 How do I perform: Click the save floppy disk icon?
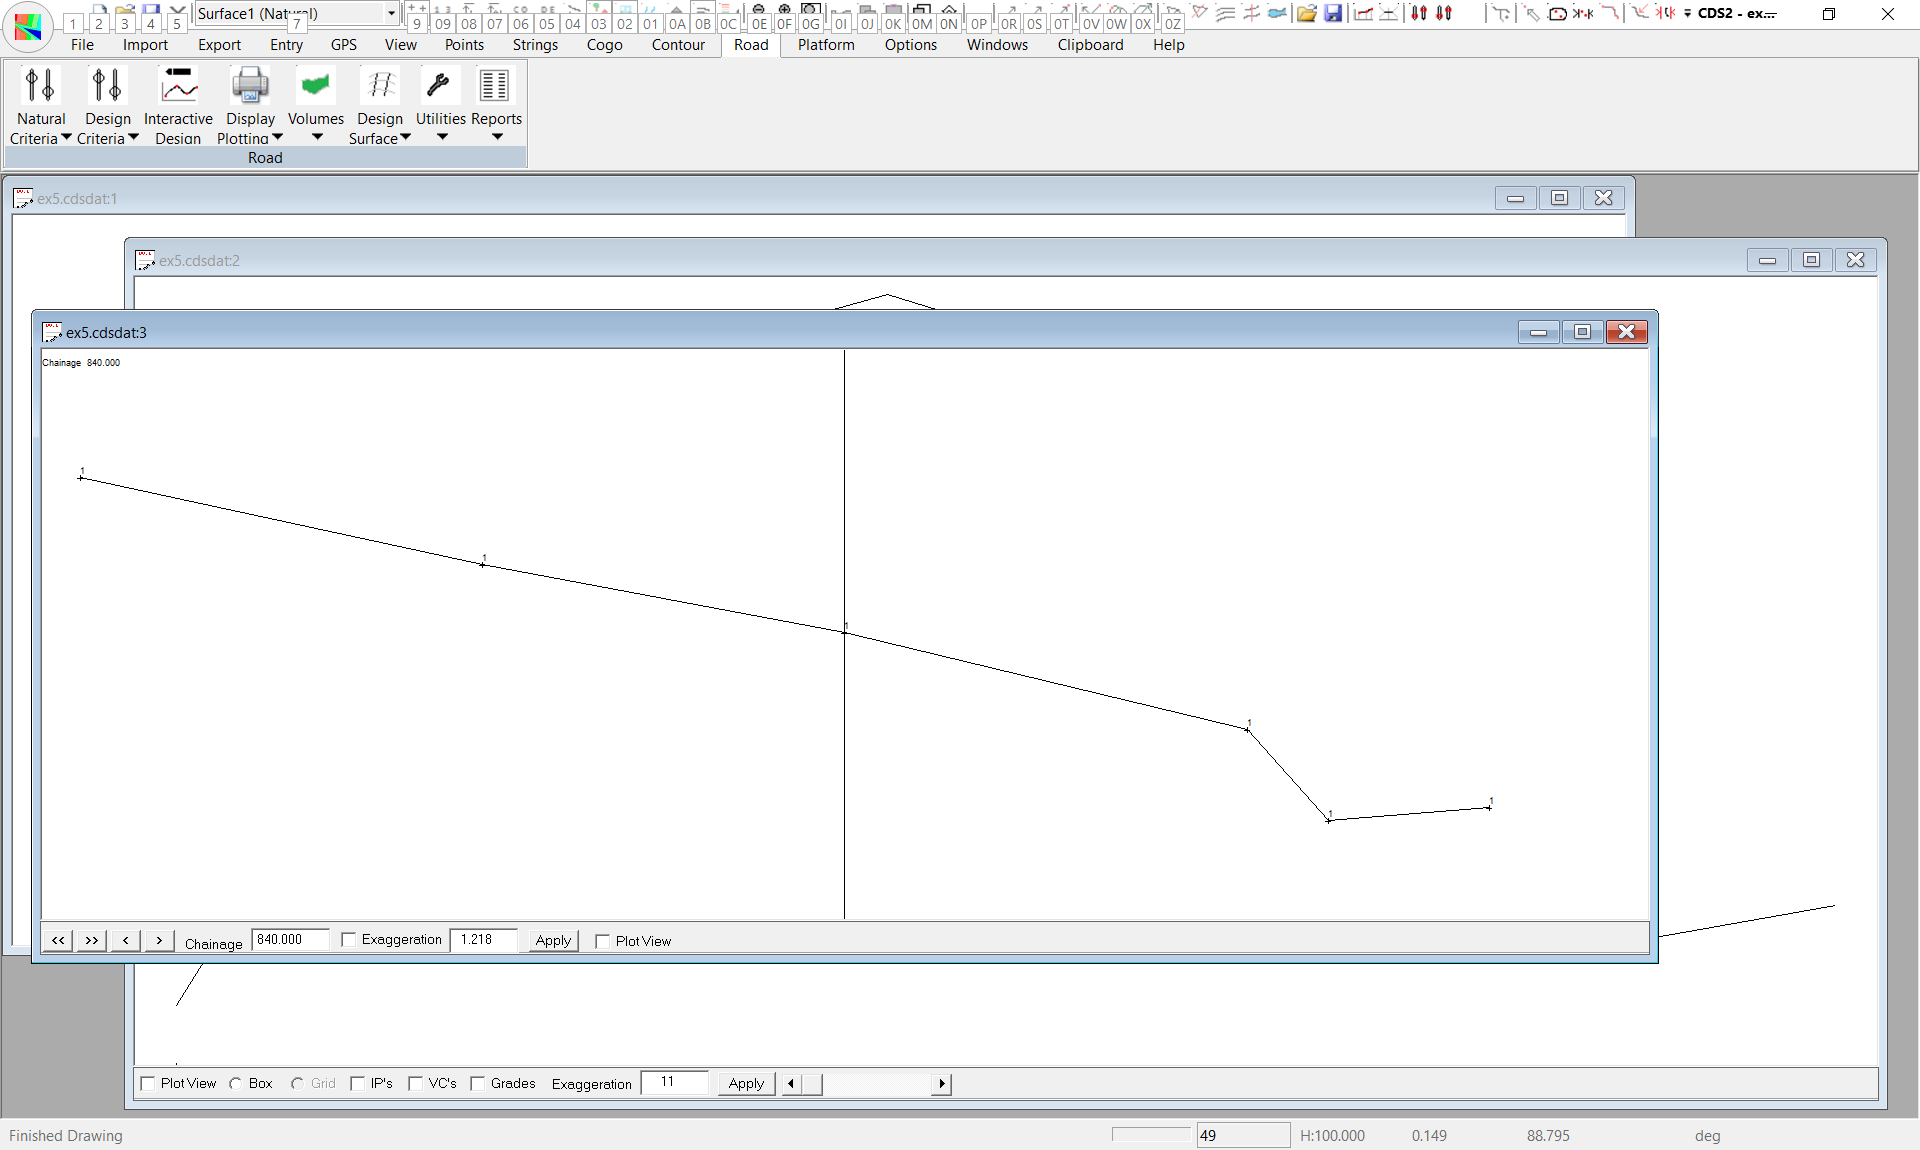(x=1333, y=13)
